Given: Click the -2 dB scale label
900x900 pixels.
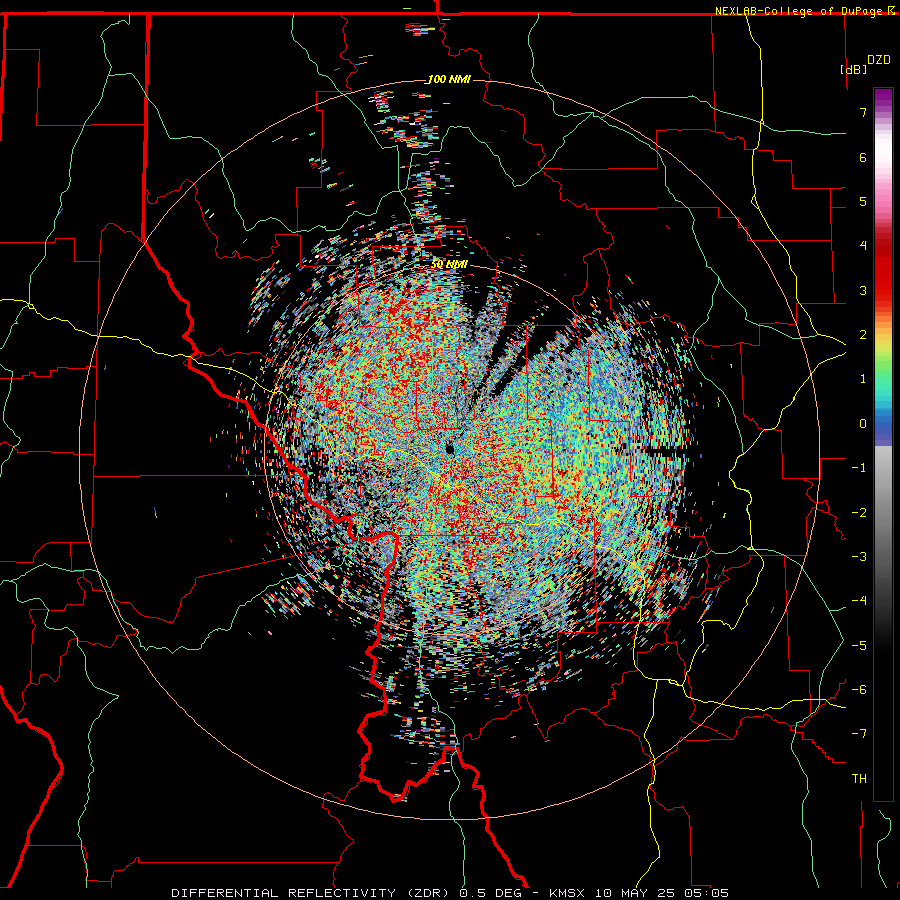Looking at the screenshot, I should (x=859, y=513).
